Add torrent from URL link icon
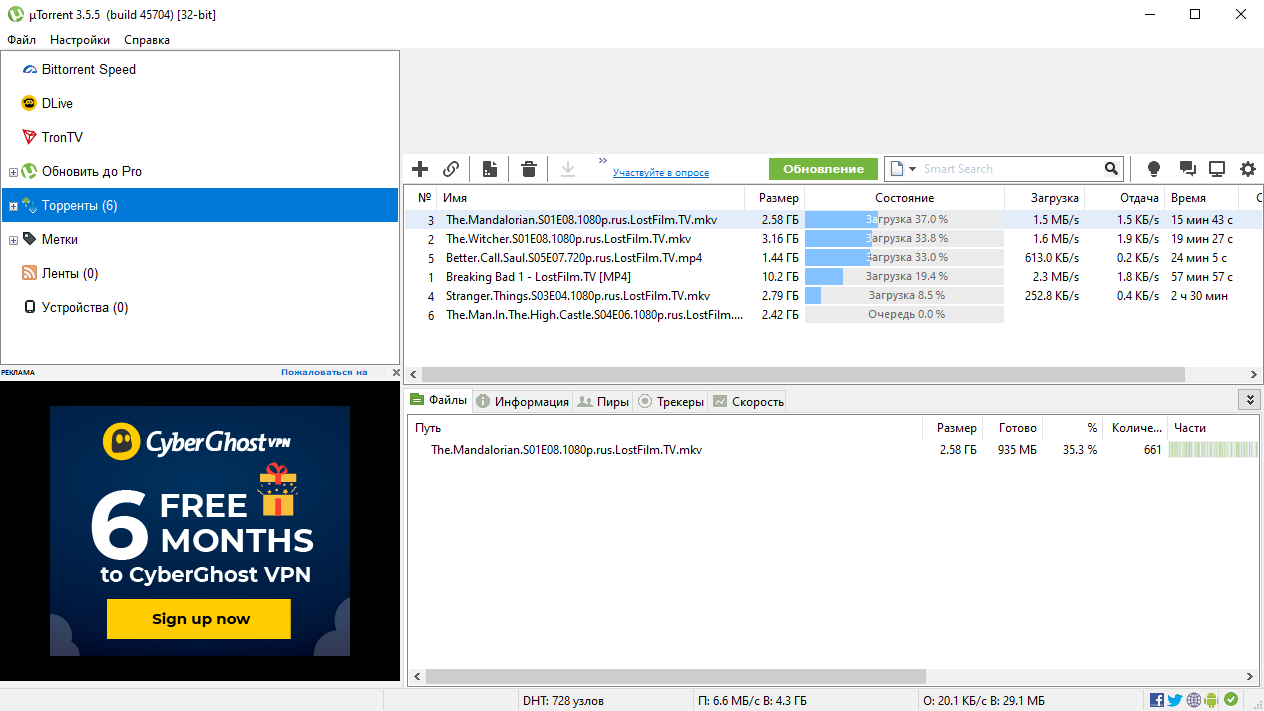This screenshot has width=1264, height=711. point(451,169)
